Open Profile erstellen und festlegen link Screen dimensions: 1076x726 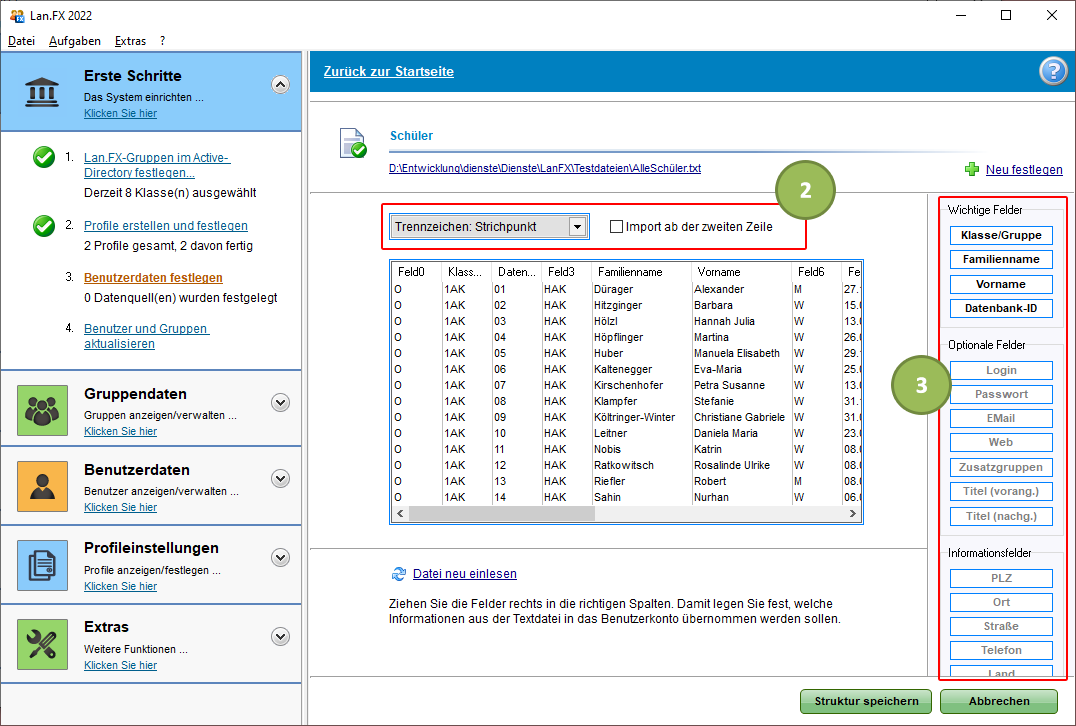[165, 226]
